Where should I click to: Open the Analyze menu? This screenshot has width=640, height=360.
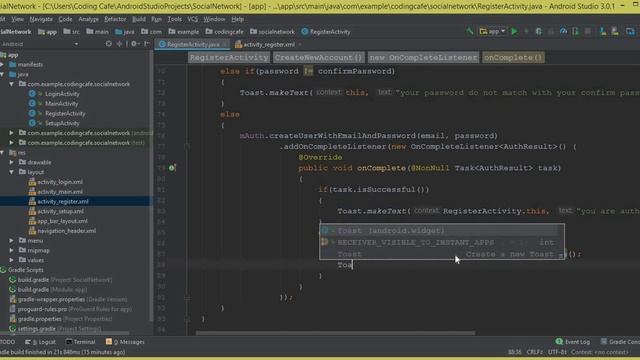(89, 19)
